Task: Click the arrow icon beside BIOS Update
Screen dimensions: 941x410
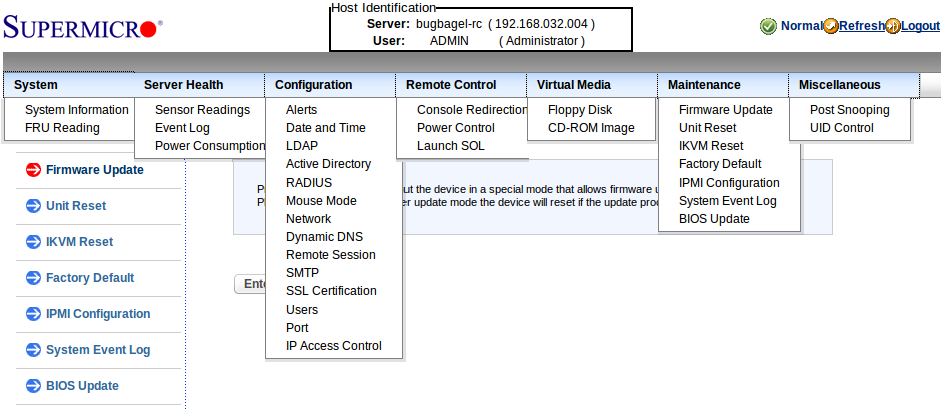Action: (x=31, y=386)
